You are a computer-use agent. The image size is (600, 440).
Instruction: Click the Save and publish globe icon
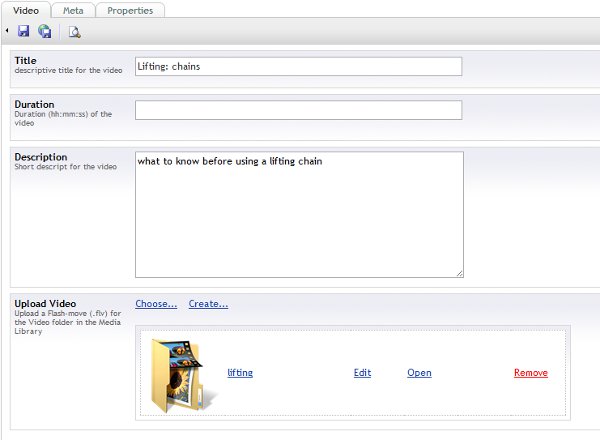(x=45, y=31)
